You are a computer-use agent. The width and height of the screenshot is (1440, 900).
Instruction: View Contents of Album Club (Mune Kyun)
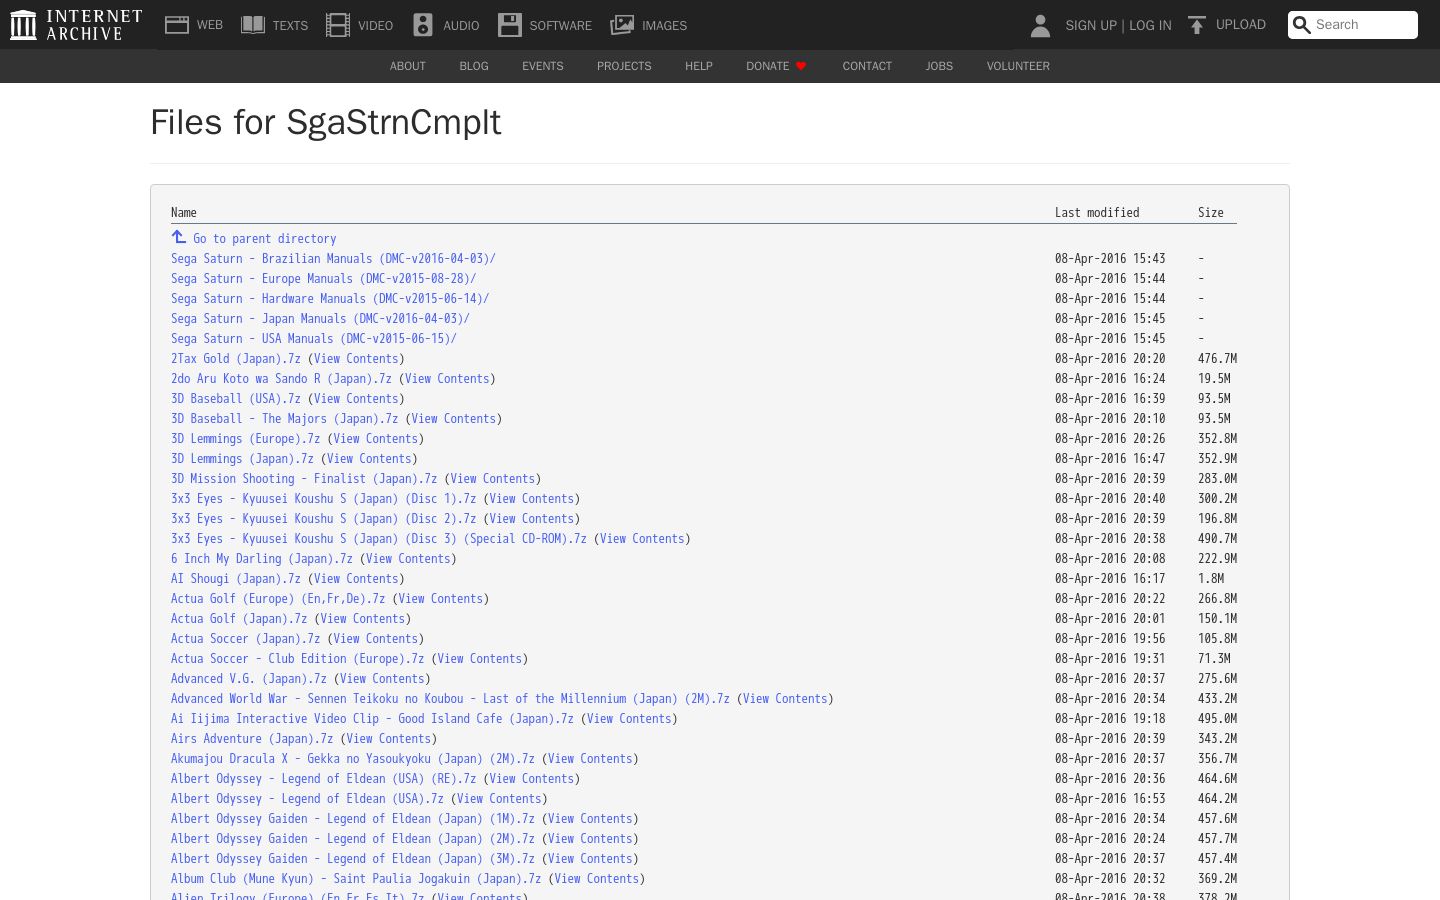click(597, 879)
